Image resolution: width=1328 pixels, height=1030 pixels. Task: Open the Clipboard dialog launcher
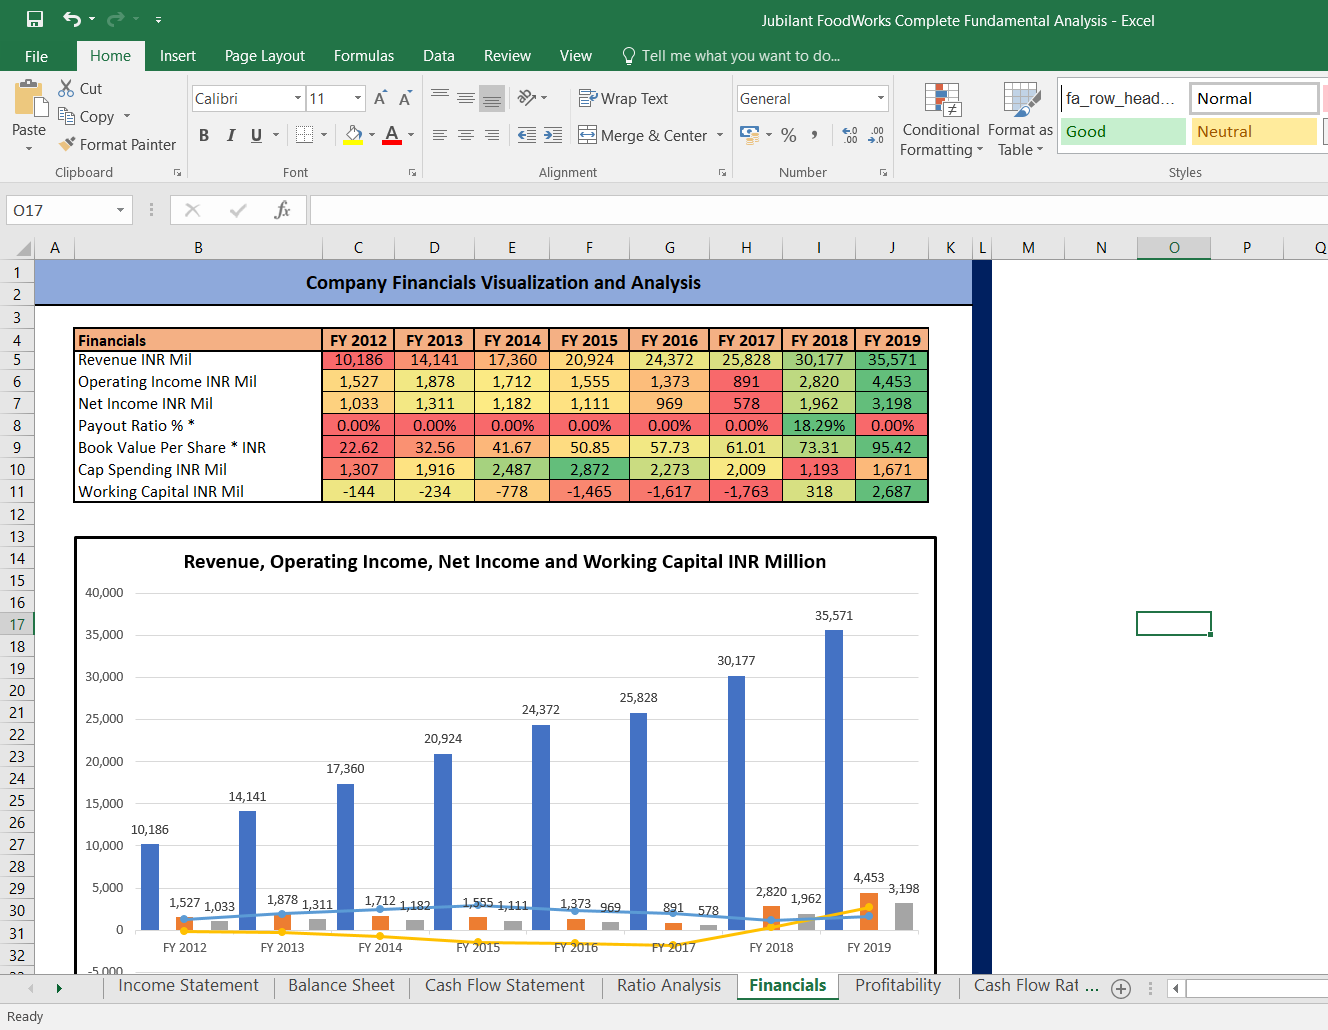177,173
